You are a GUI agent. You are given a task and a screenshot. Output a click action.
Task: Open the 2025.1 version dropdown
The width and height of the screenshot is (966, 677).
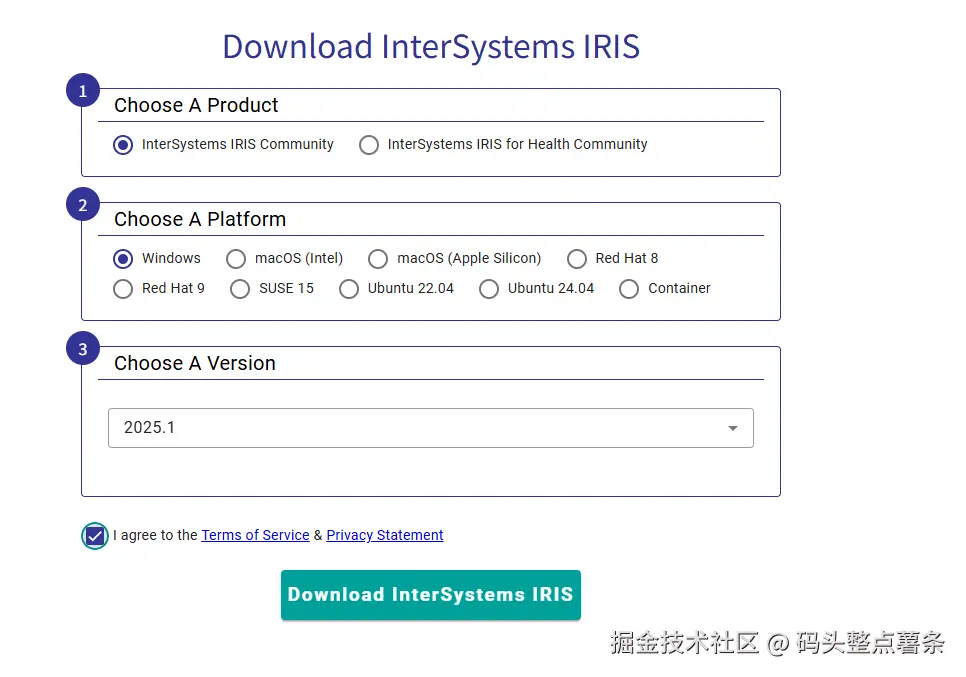431,428
